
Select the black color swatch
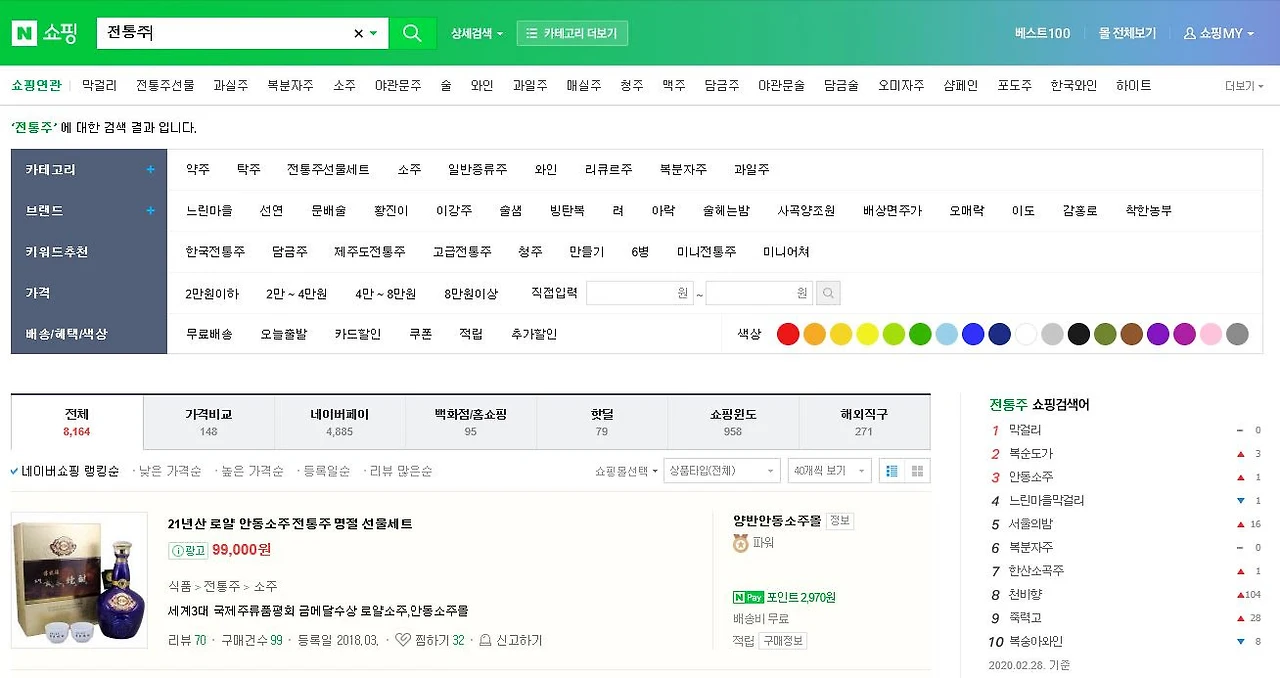(1078, 334)
